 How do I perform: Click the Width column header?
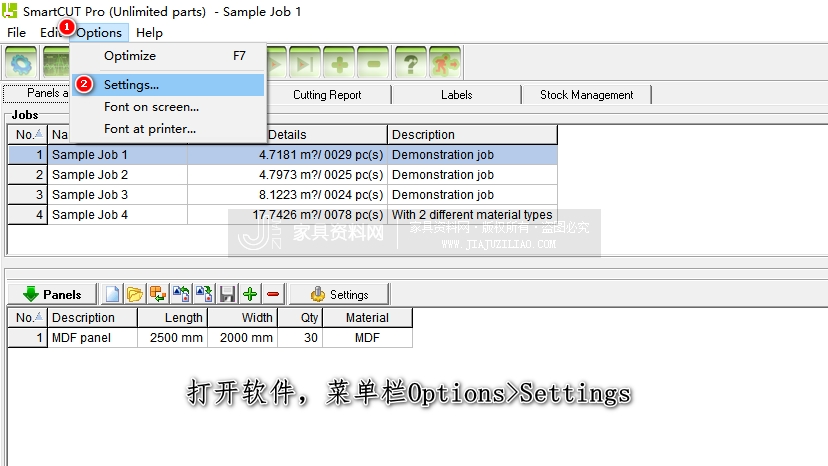click(243, 318)
